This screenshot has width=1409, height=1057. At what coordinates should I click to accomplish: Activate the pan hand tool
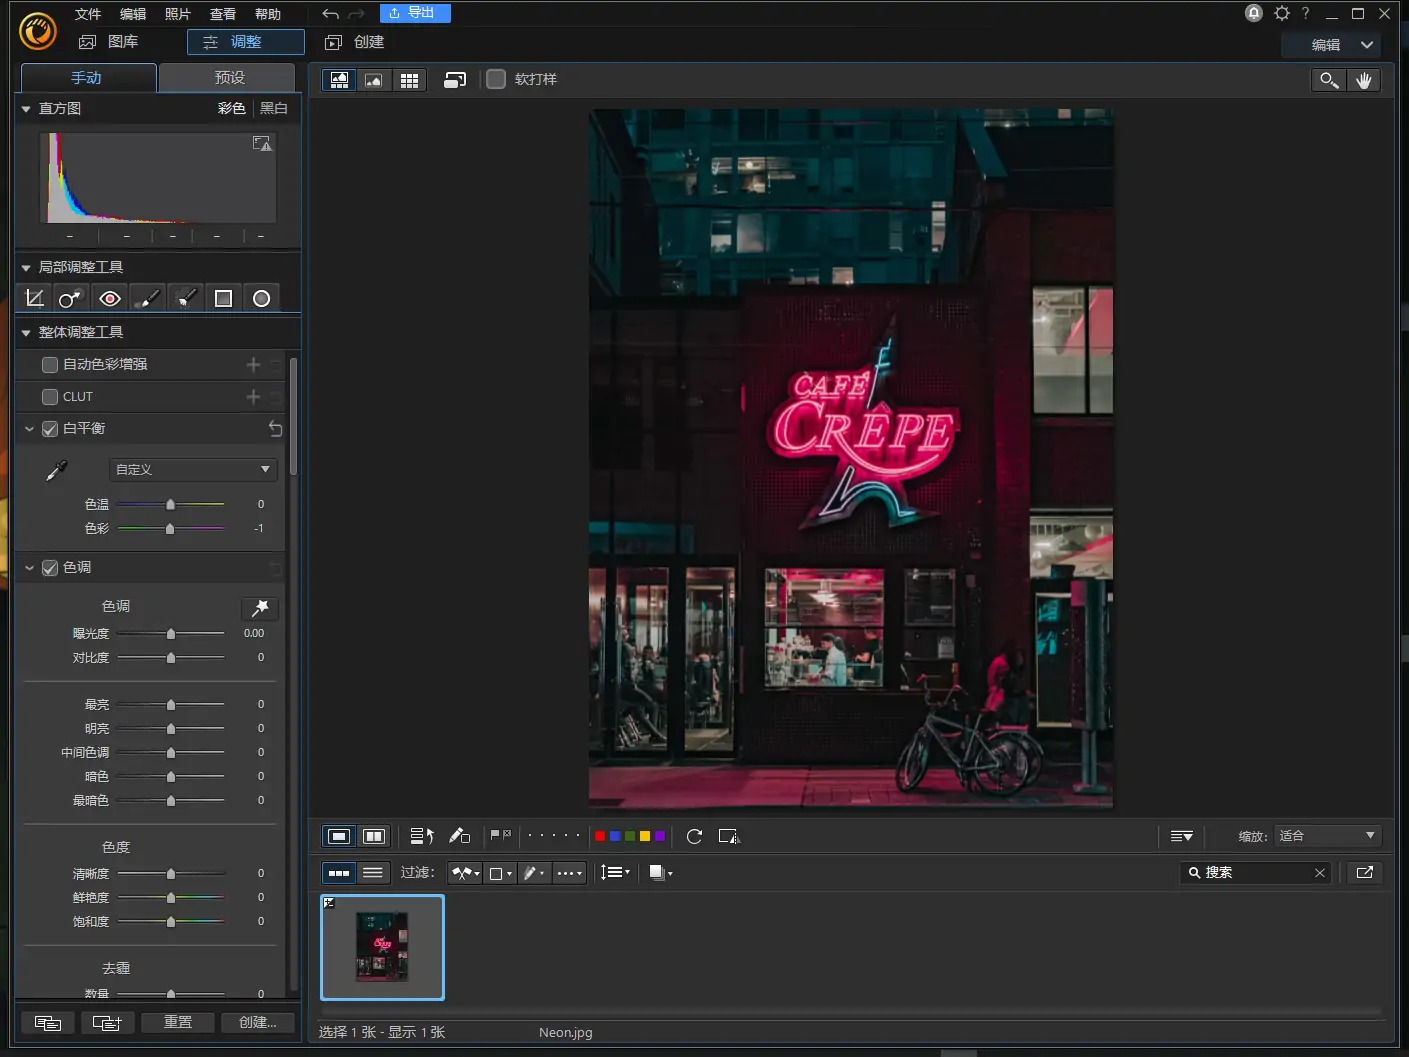pos(1366,80)
